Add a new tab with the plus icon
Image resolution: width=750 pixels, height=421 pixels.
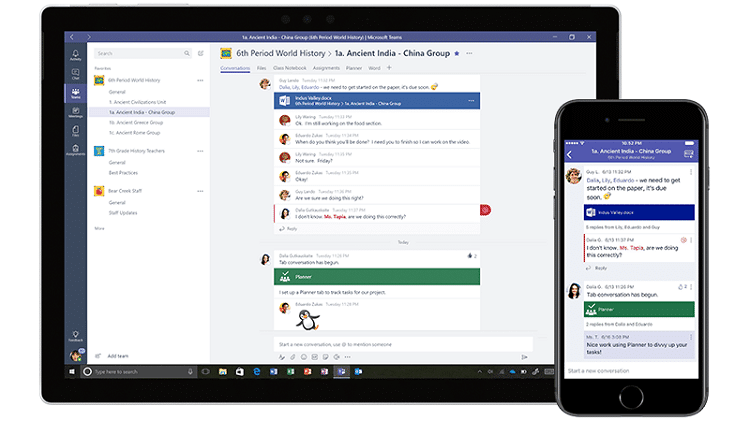coord(389,68)
